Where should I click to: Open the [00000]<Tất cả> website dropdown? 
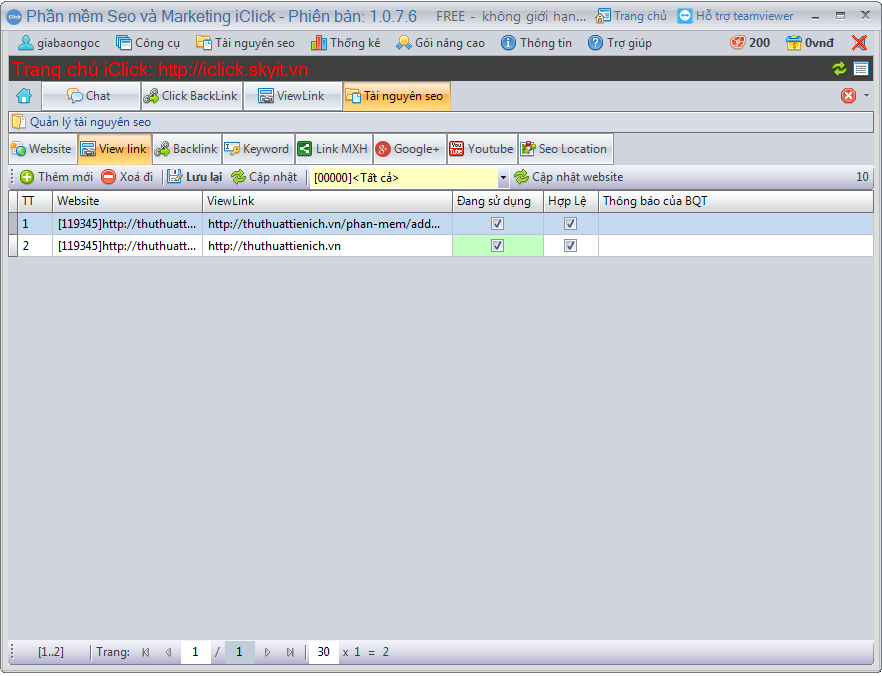pyautogui.click(x=503, y=178)
